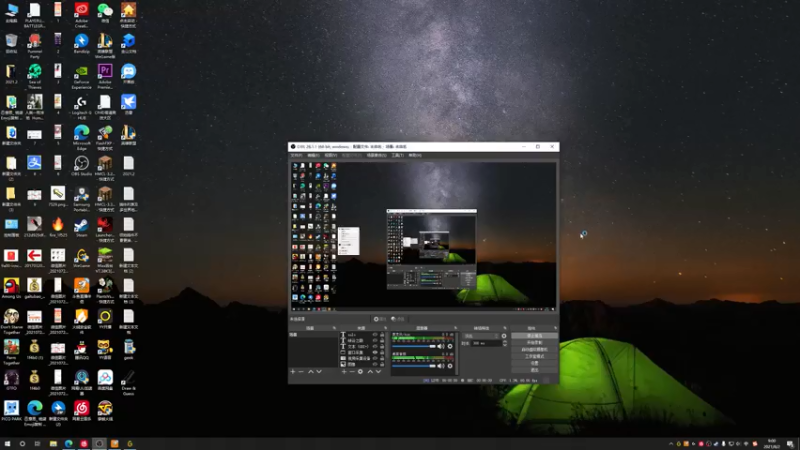Open the Windows Start button on taskbar

[7, 443]
